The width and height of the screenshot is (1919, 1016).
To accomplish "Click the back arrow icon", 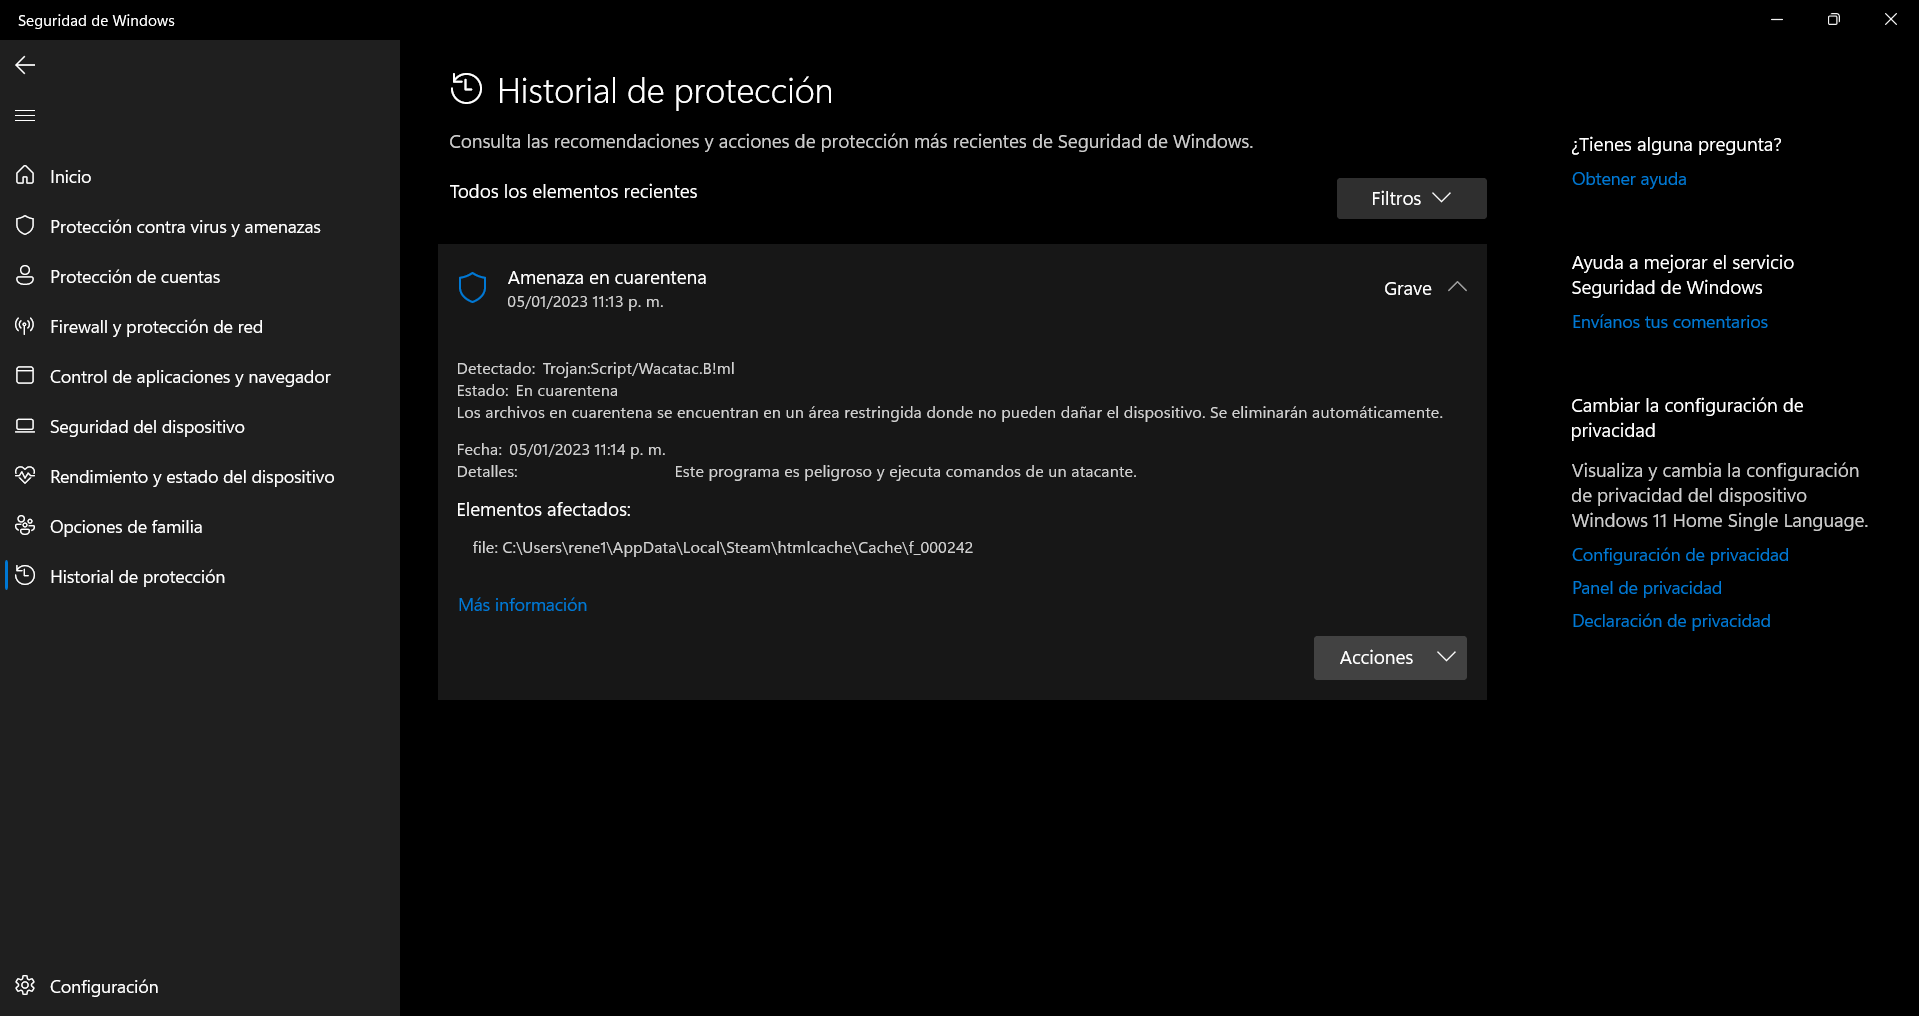I will 25,65.
